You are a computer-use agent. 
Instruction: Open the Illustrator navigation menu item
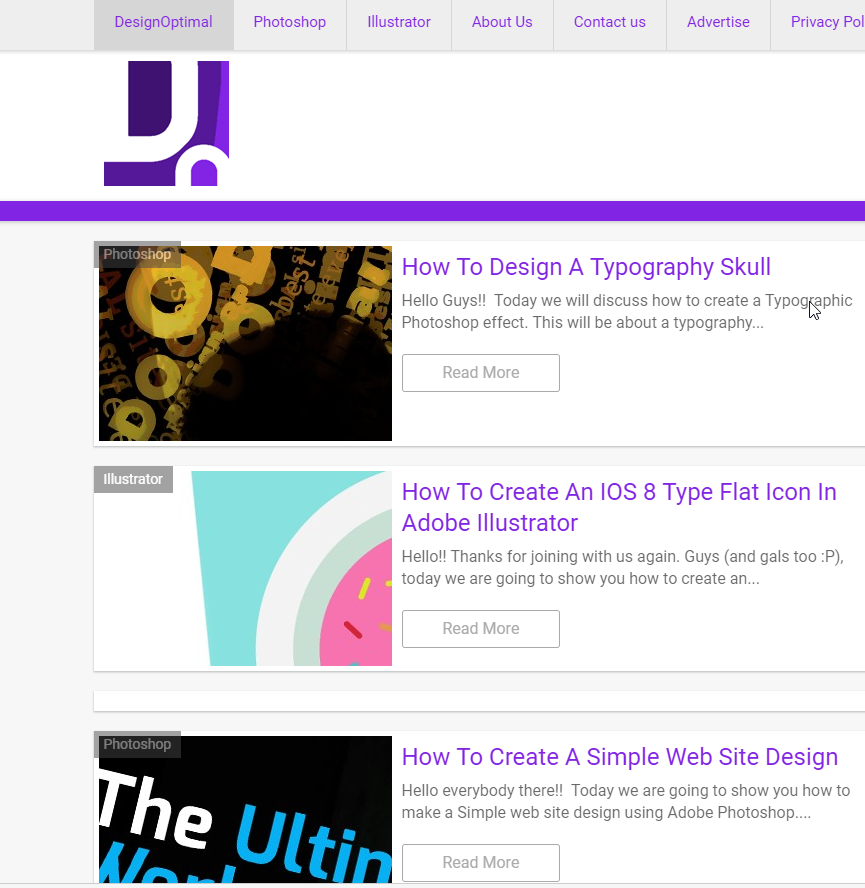tap(398, 22)
